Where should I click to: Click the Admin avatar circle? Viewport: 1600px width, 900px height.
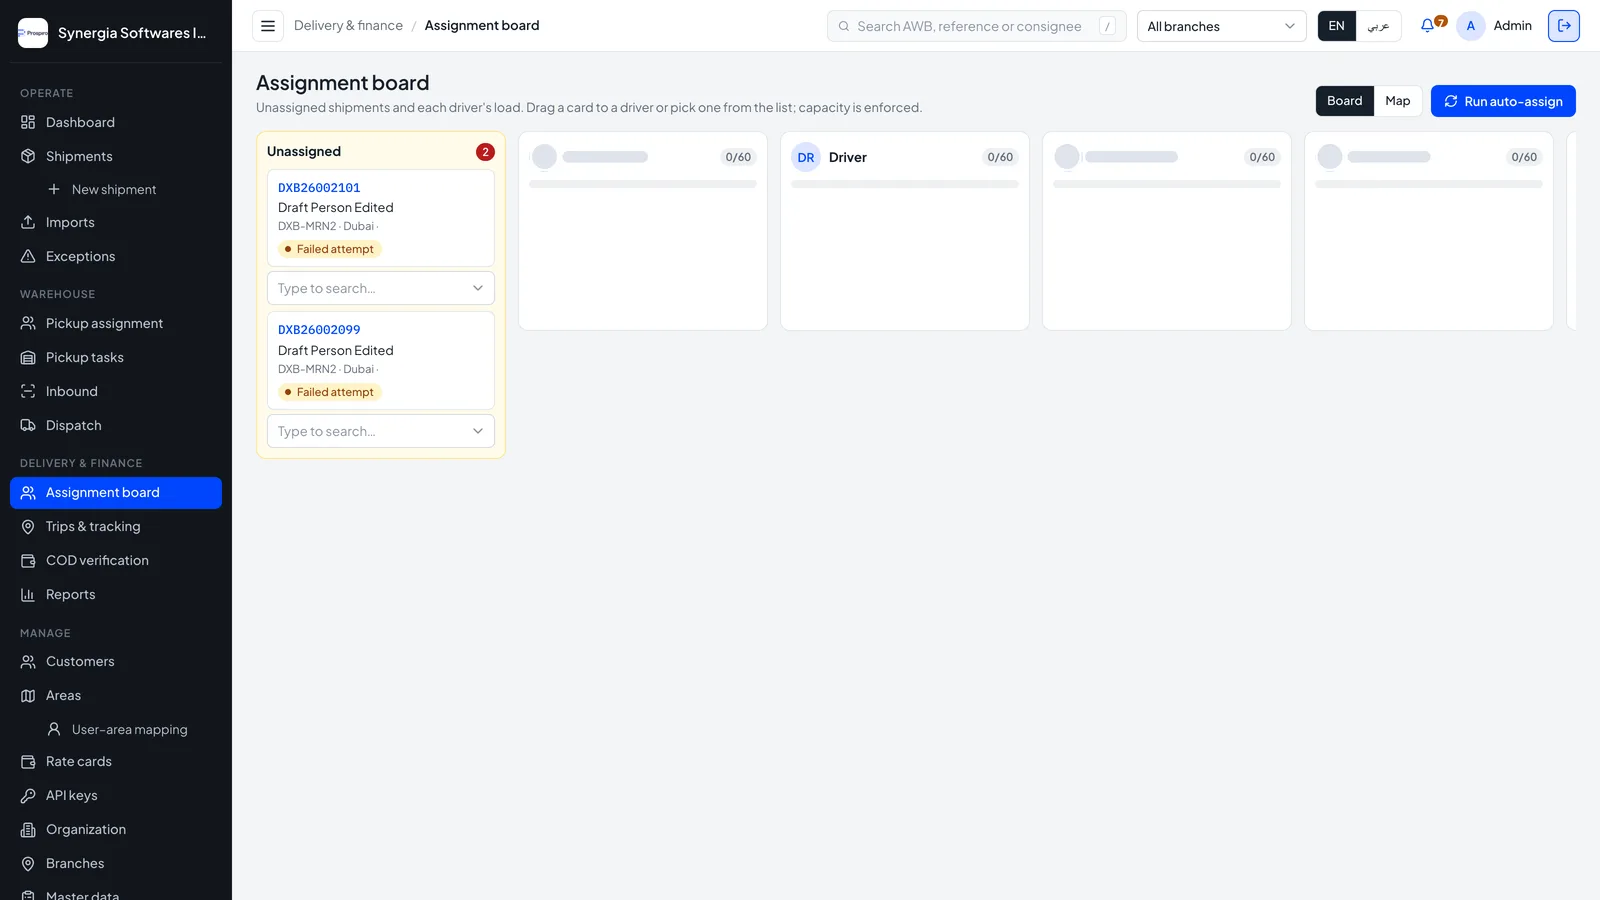1470,26
